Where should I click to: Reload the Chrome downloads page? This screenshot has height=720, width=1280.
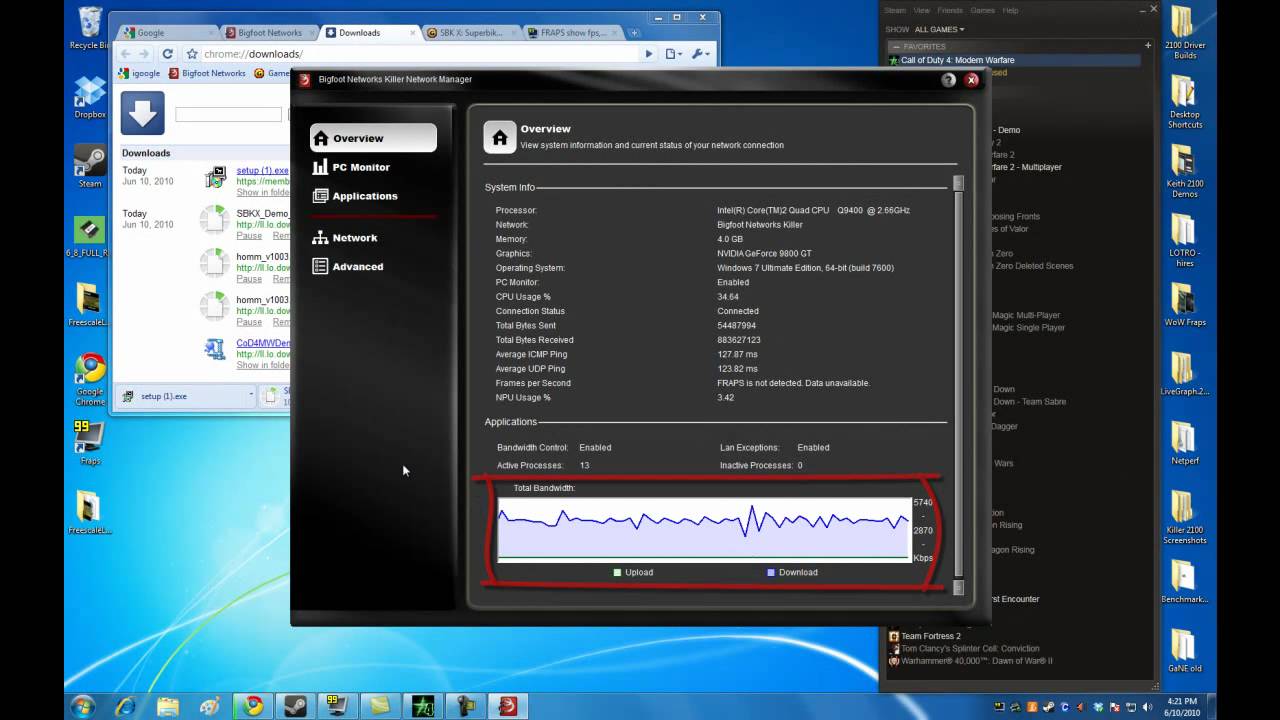[x=167, y=54]
